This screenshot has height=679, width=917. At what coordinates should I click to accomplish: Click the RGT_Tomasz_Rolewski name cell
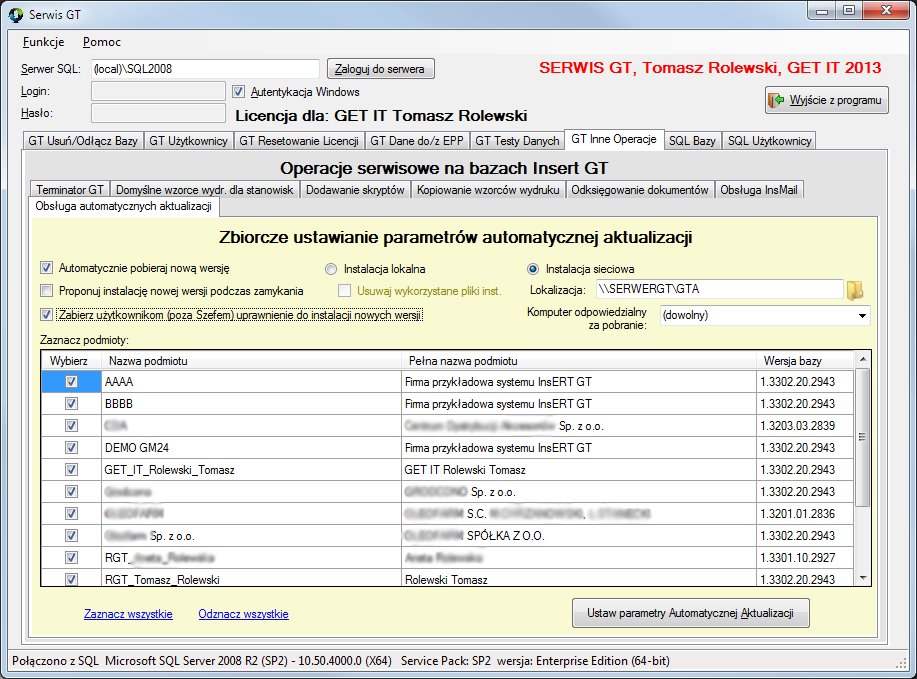pos(251,579)
